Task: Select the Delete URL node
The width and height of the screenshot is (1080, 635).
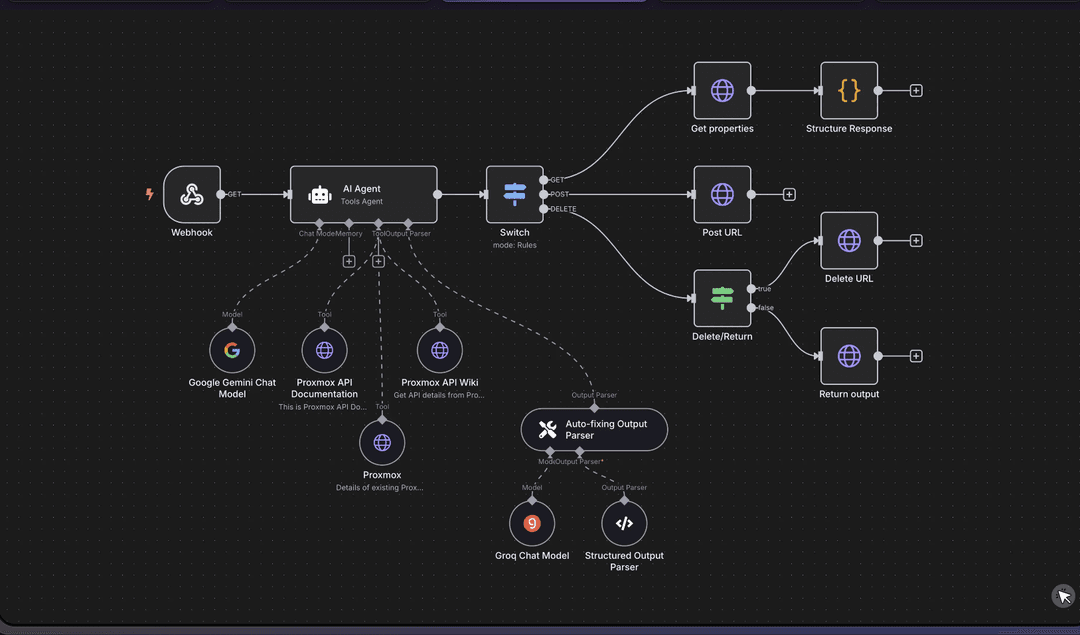Action: pyautogui.click(x=849, y=241)
